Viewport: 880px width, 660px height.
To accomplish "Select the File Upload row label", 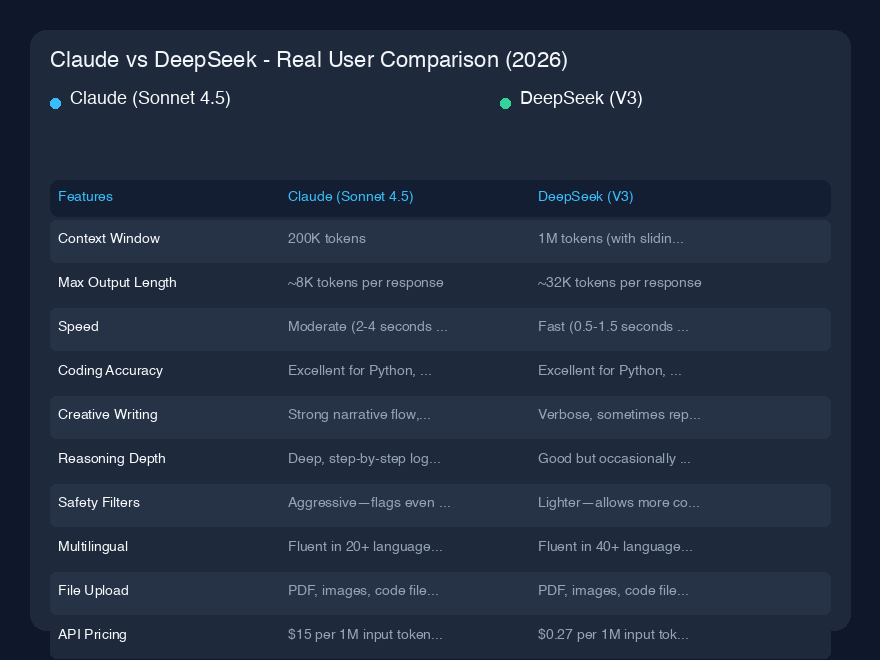I will coord(93,590).
